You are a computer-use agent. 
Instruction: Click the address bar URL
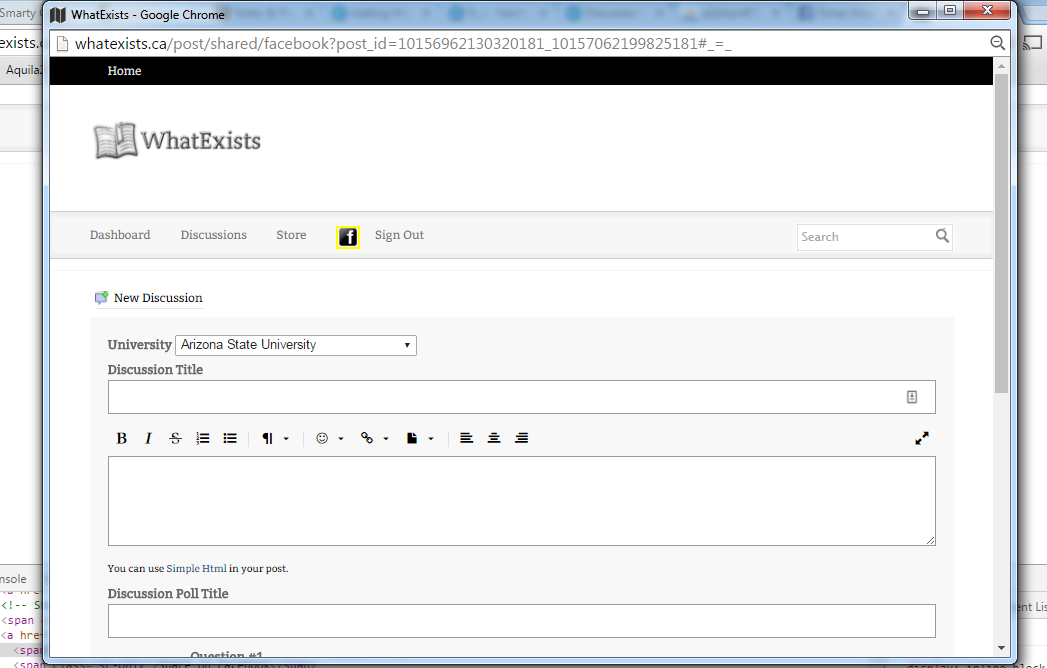click(x=403, y=44)
